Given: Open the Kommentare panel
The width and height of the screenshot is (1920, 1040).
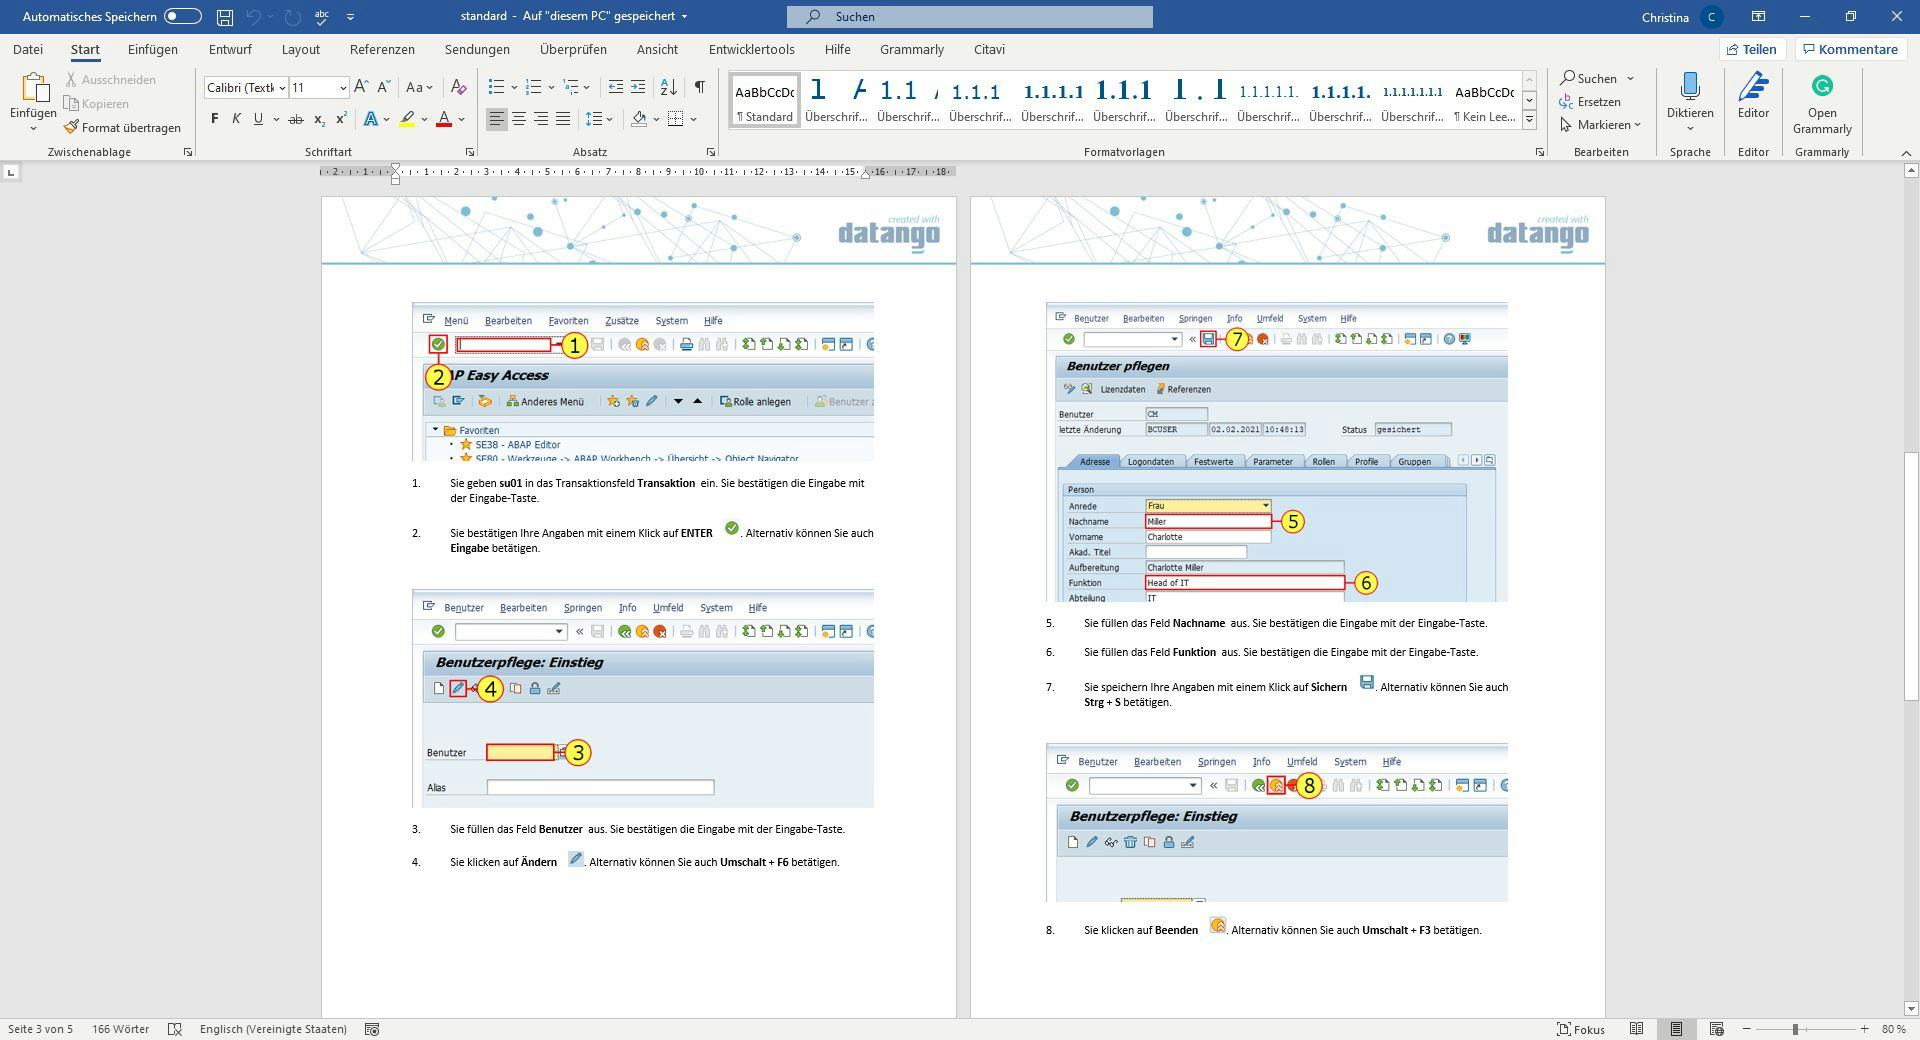Looking at the screenshot, I should coord(1849,49).
